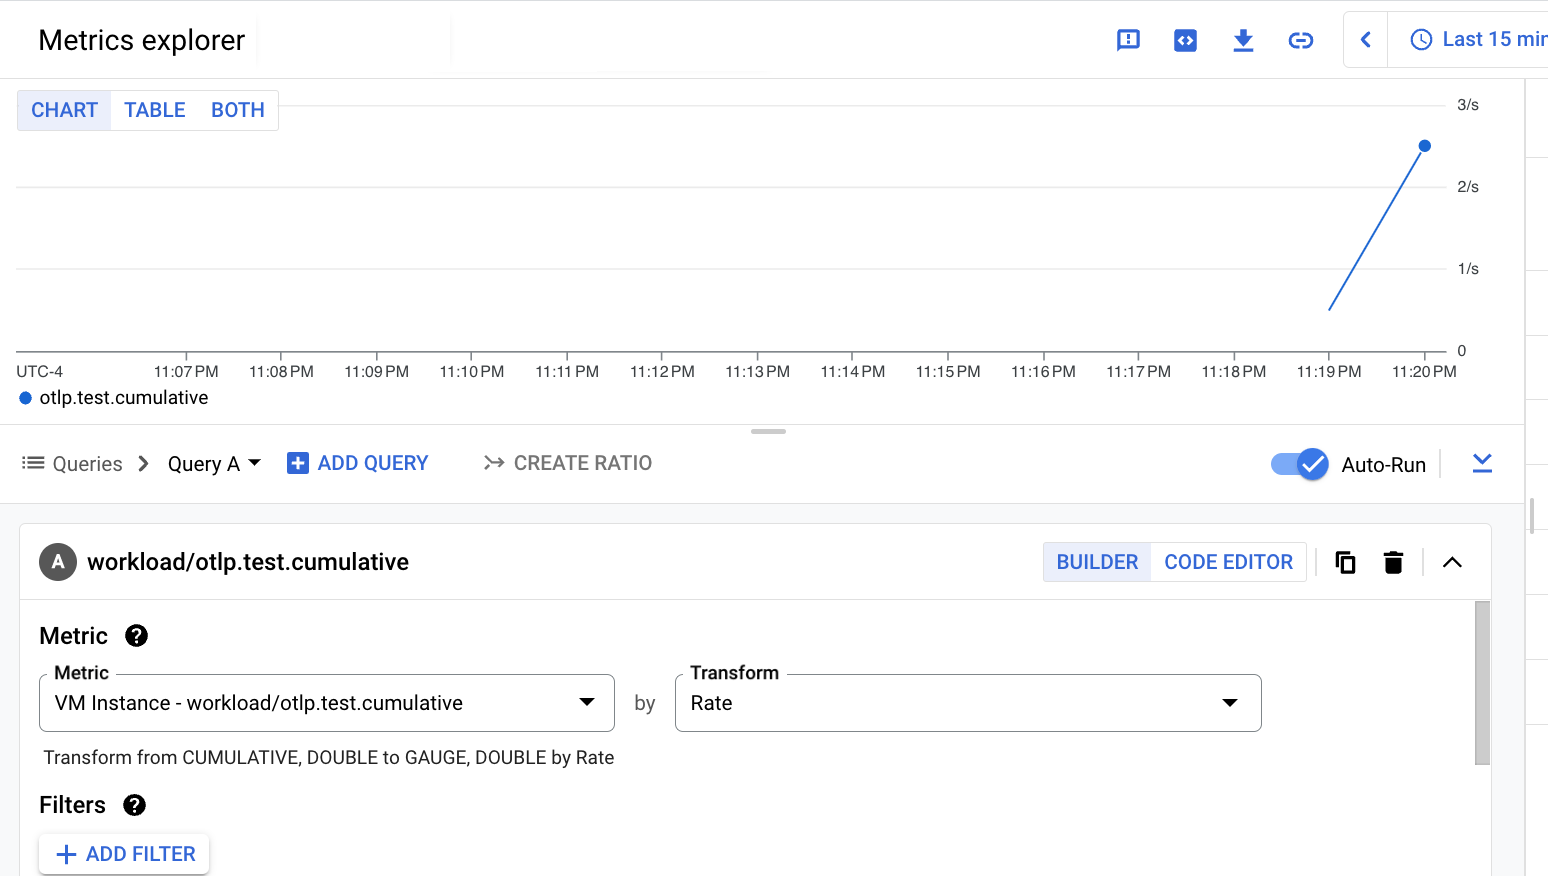Delete Query A with the trash icon
This screenshot has width=1548, height=876.
click(1393, 562)
